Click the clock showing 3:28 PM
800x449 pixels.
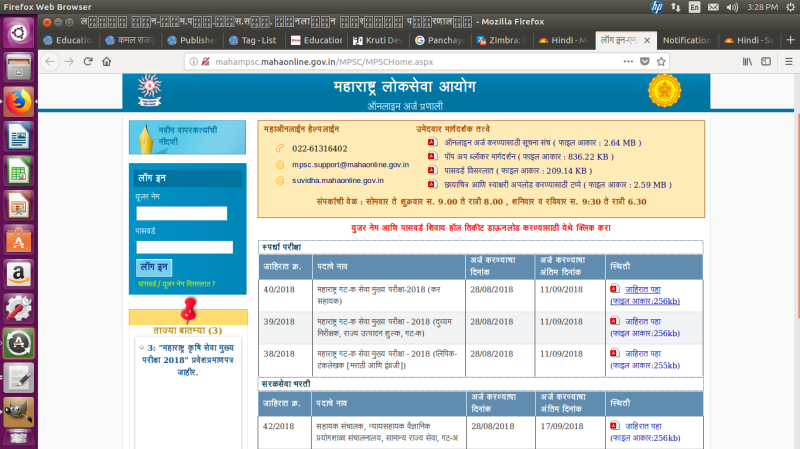coord(762,7)
